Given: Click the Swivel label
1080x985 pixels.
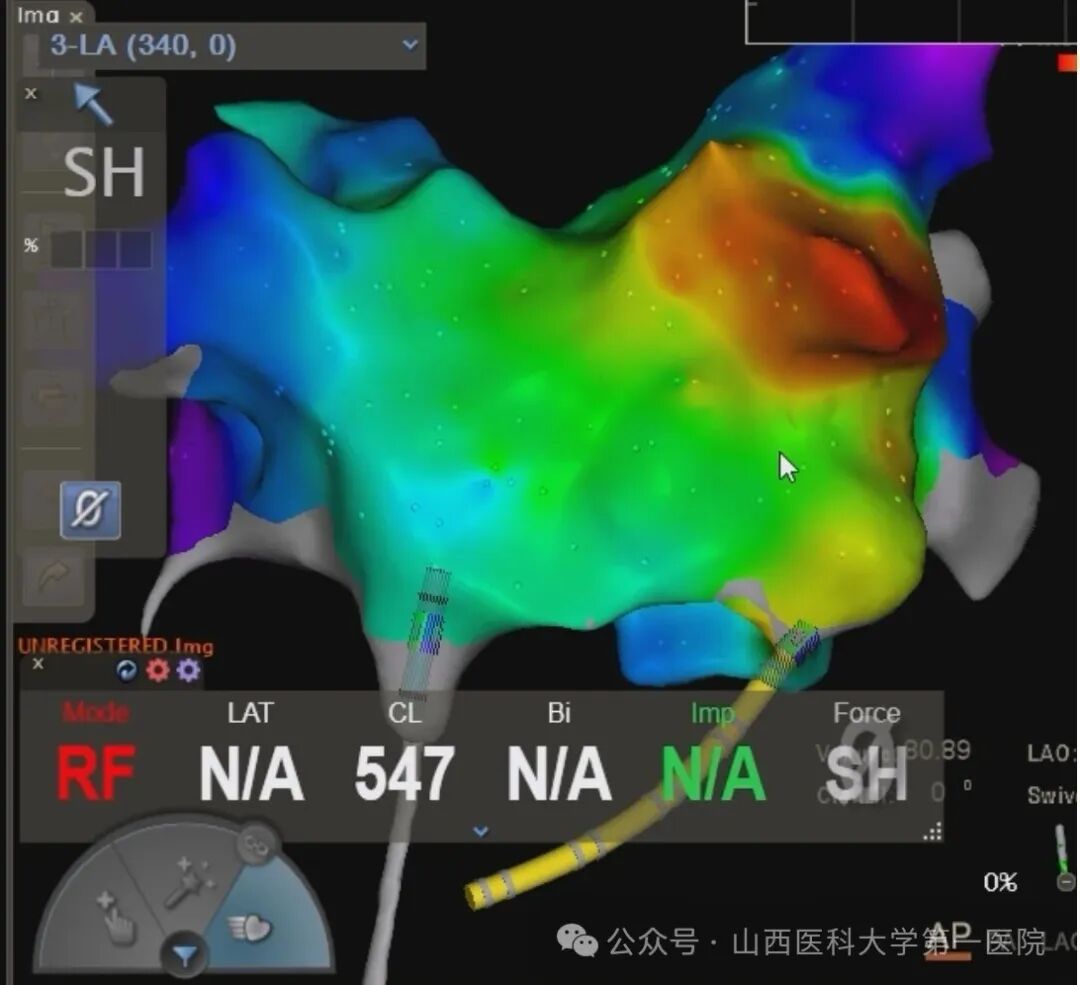Looking at the screenshot, I should pos(1052,795).
